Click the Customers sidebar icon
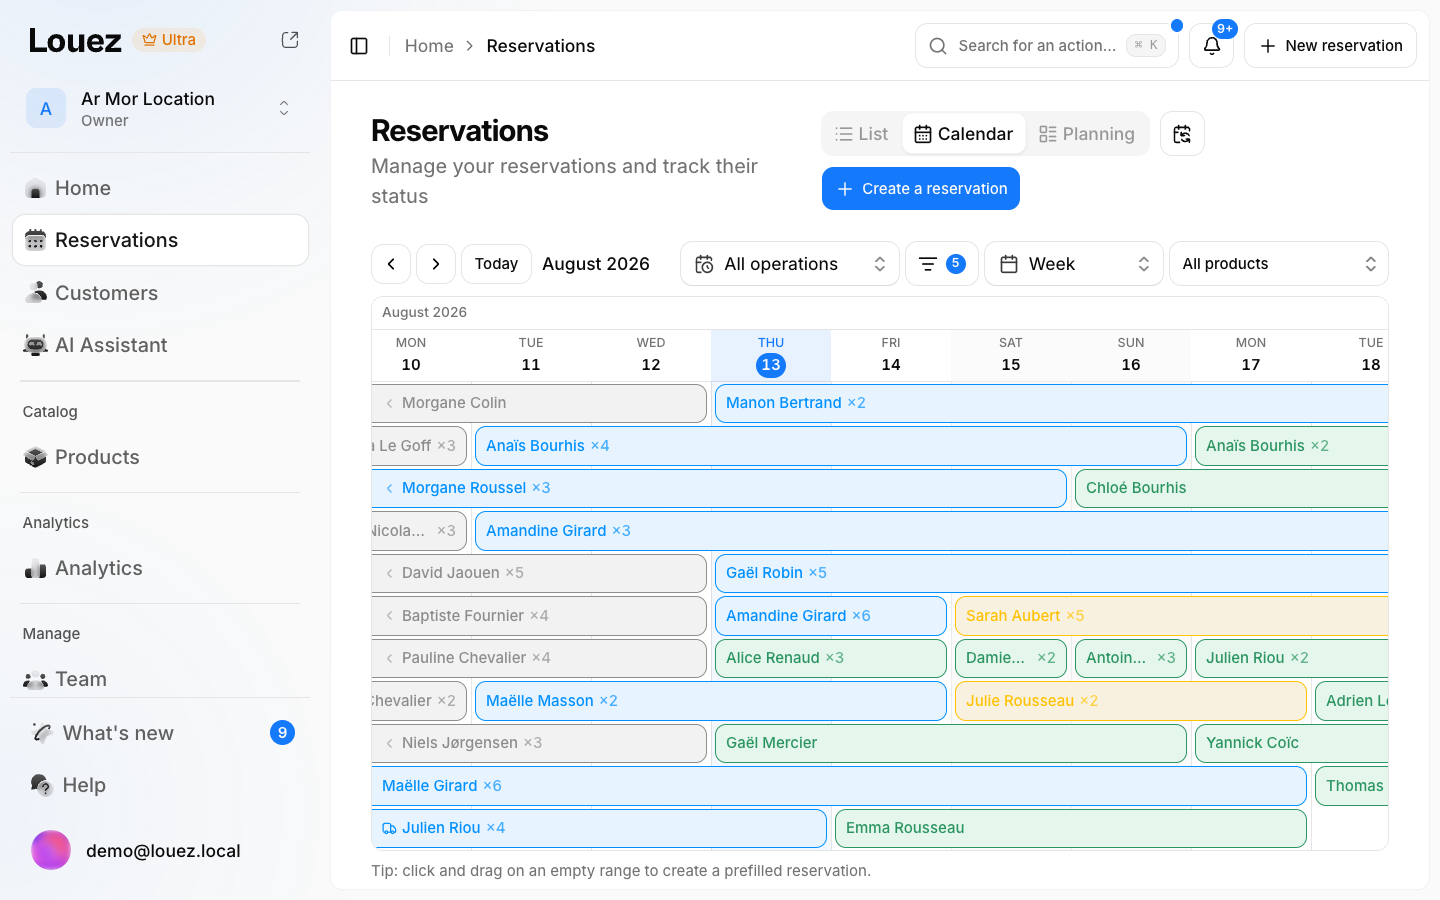The width and height of the screenshot is (1440, 900). click(36, 293)
